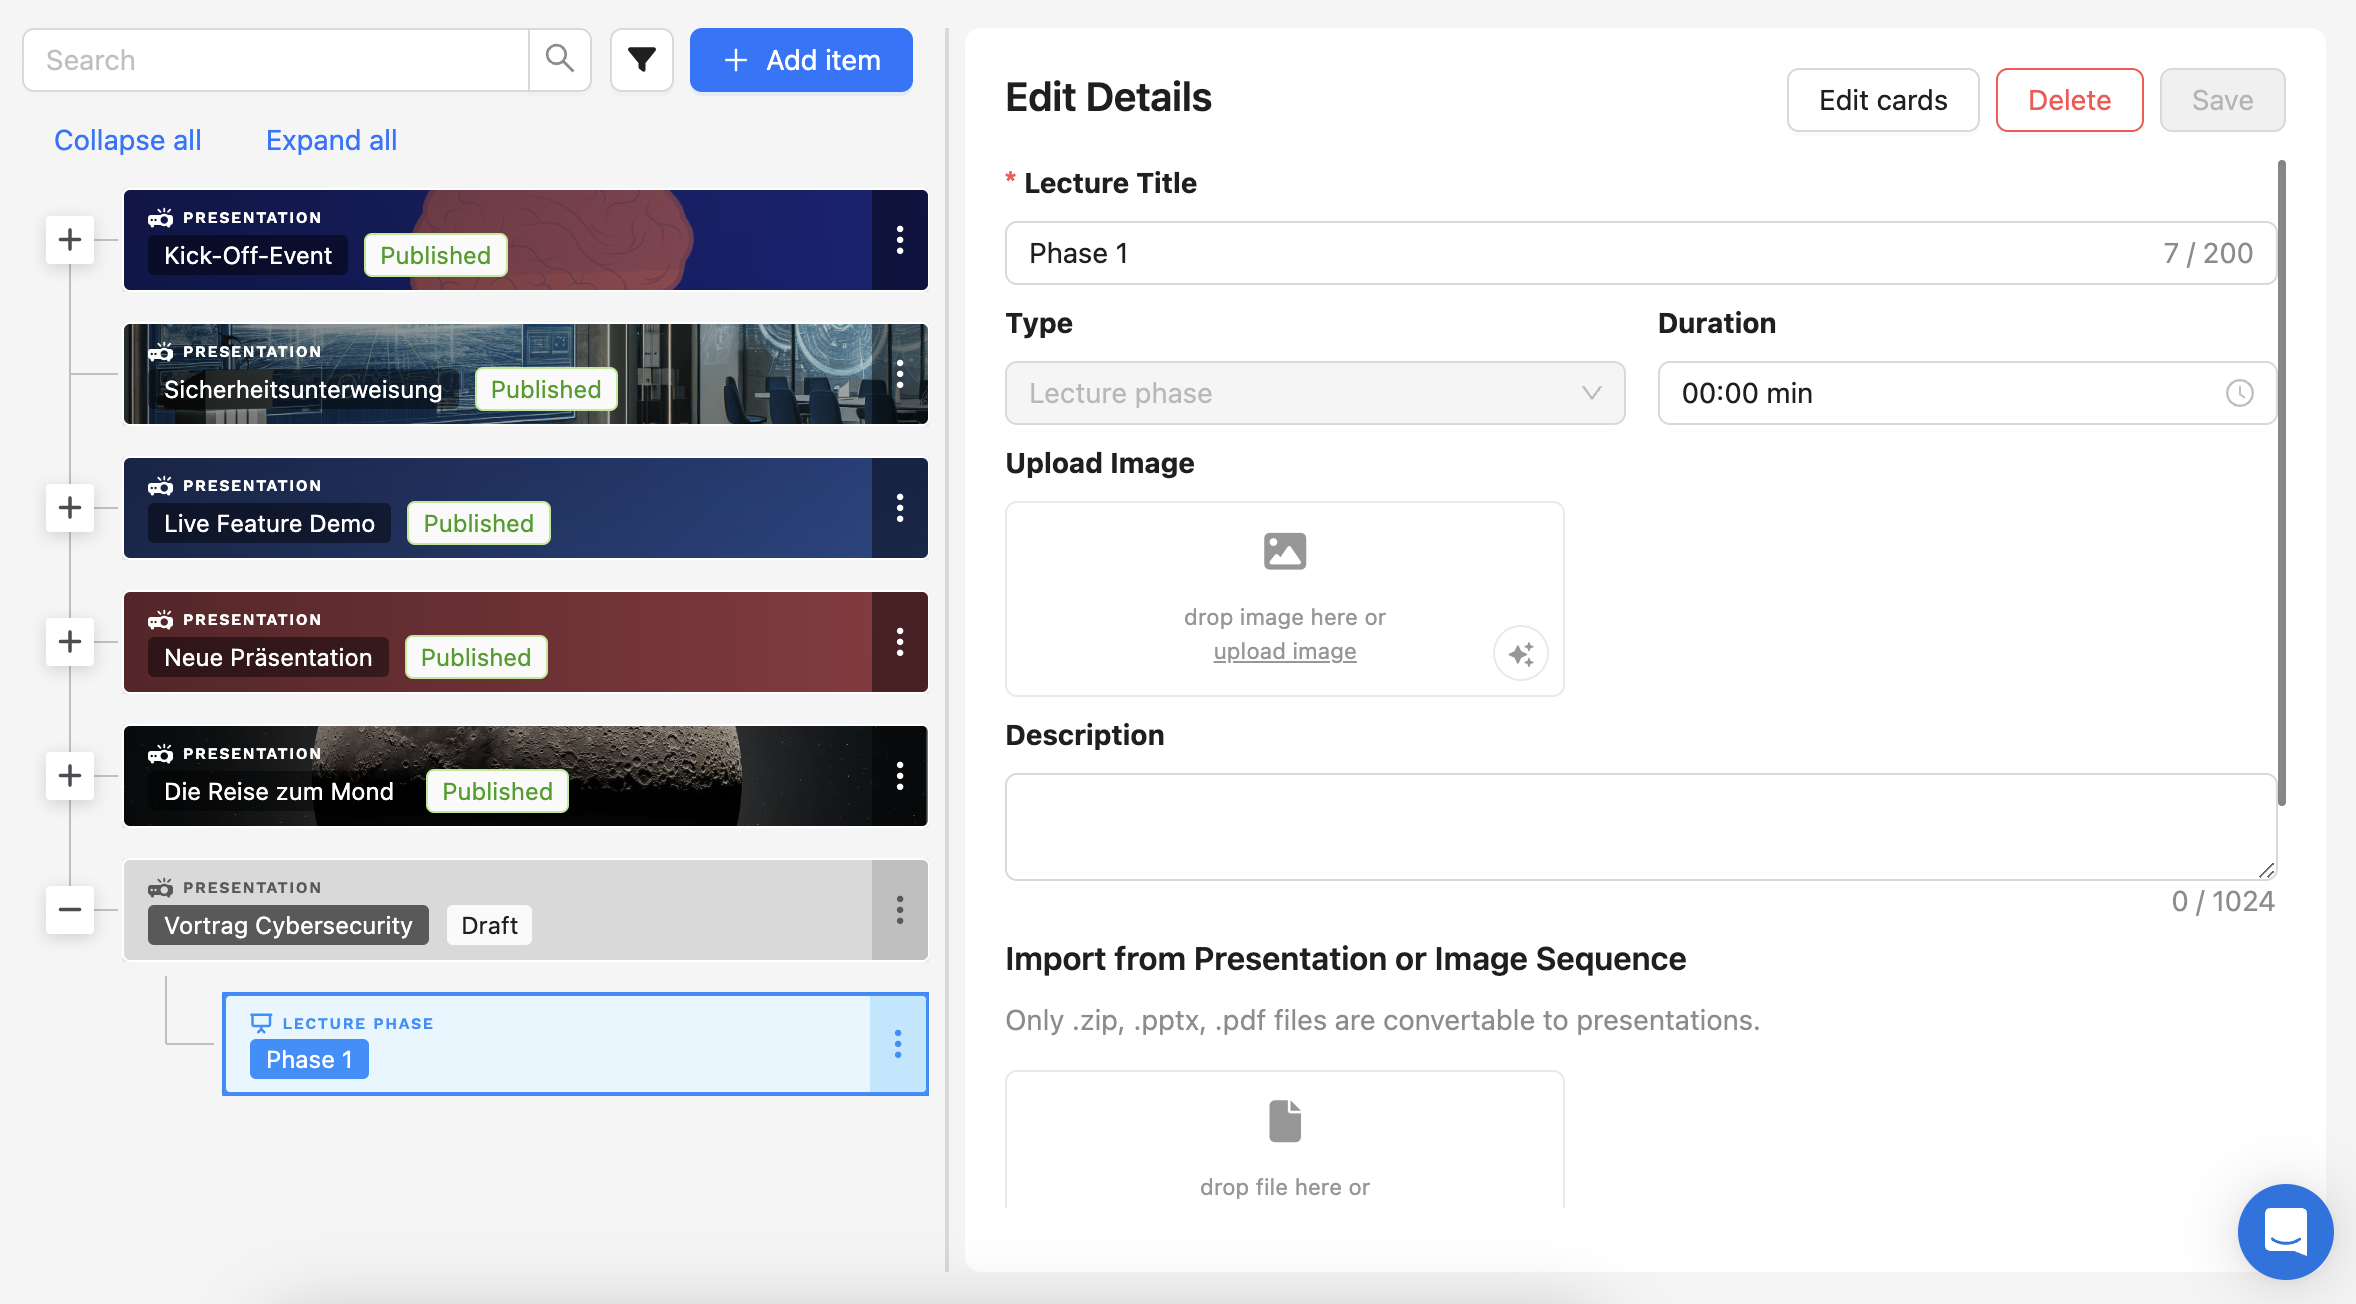Click the upload image icon in Edit Details
The height and width of the screenshot is (1304, 2356).
[x=1285, y=548]
